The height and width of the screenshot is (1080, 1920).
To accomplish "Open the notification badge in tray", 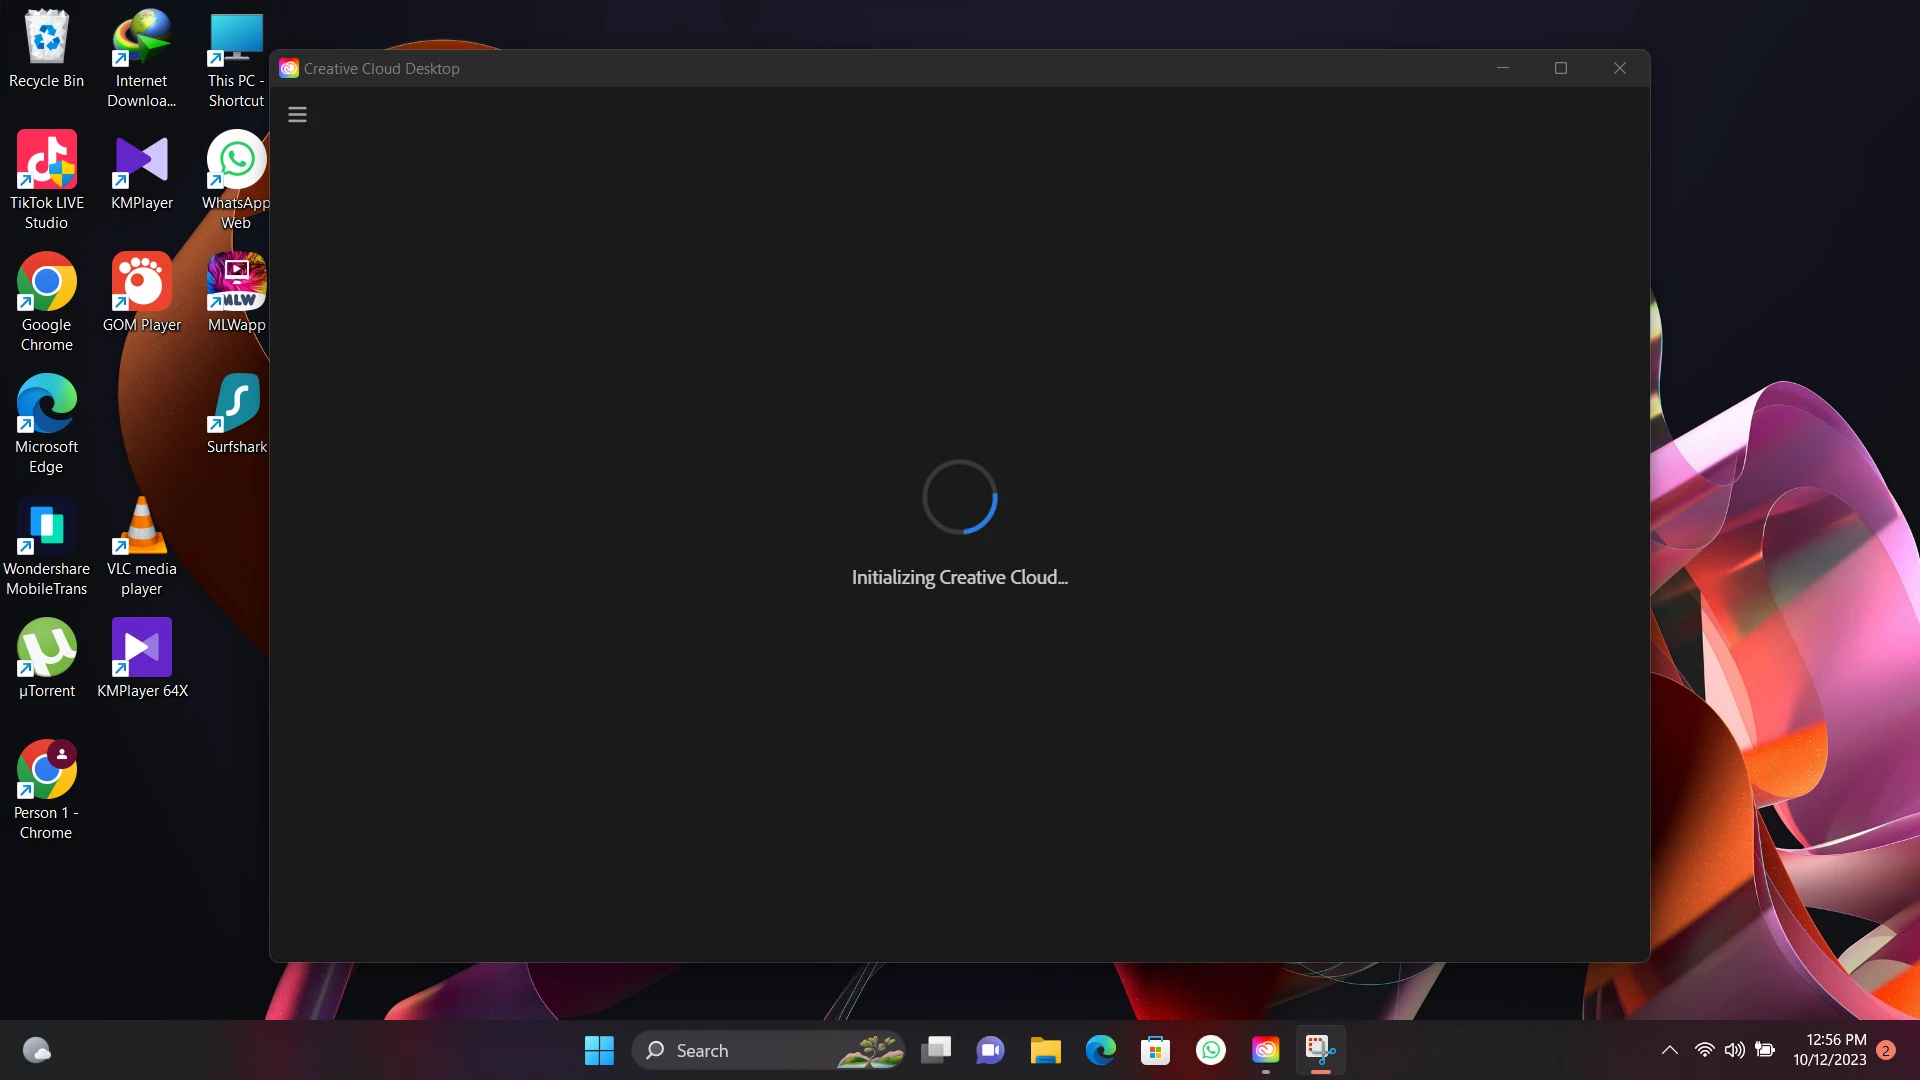I will [1886, 1050].
